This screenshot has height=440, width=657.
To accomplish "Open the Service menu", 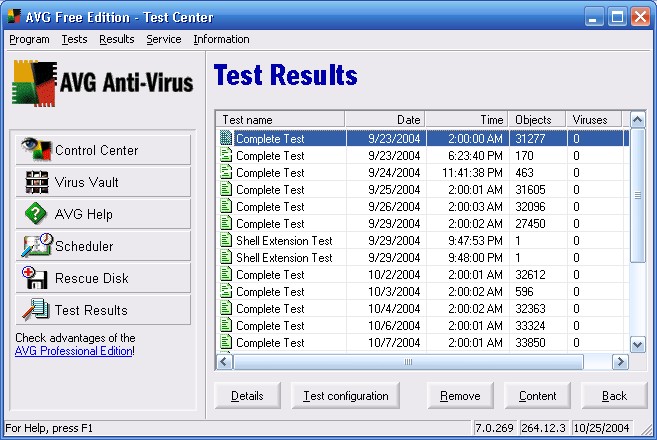I will 164,39.
